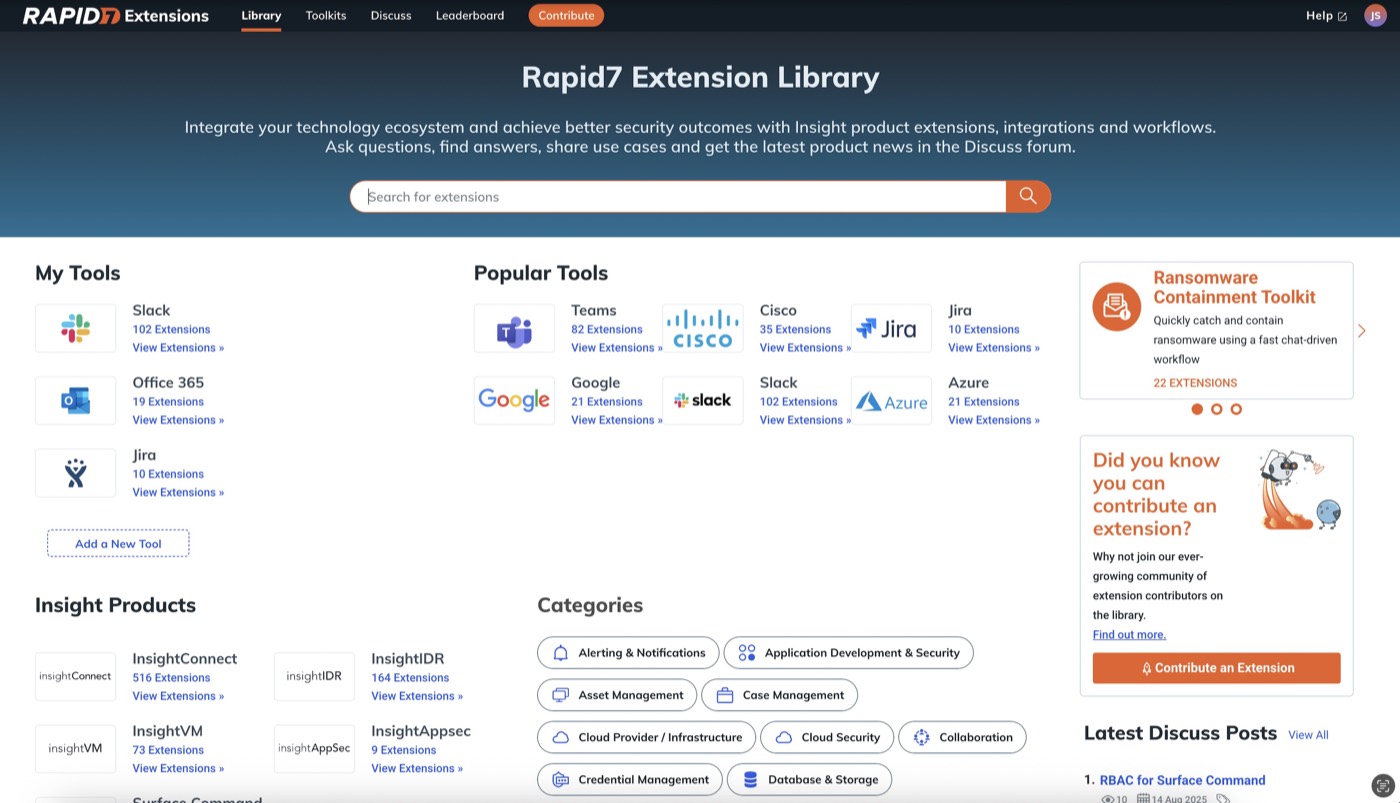
Task: Click the orange search magnifier button
Action: tap(1028, 196)
